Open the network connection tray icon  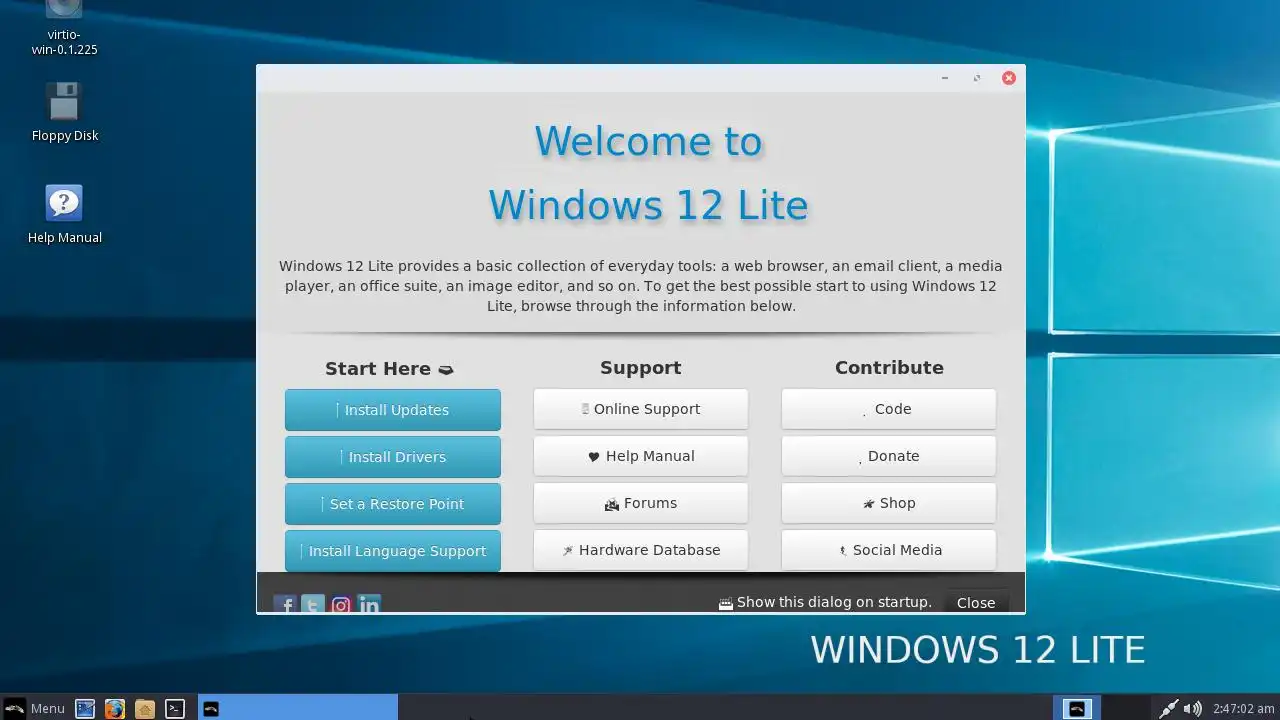click(1168, 708)
